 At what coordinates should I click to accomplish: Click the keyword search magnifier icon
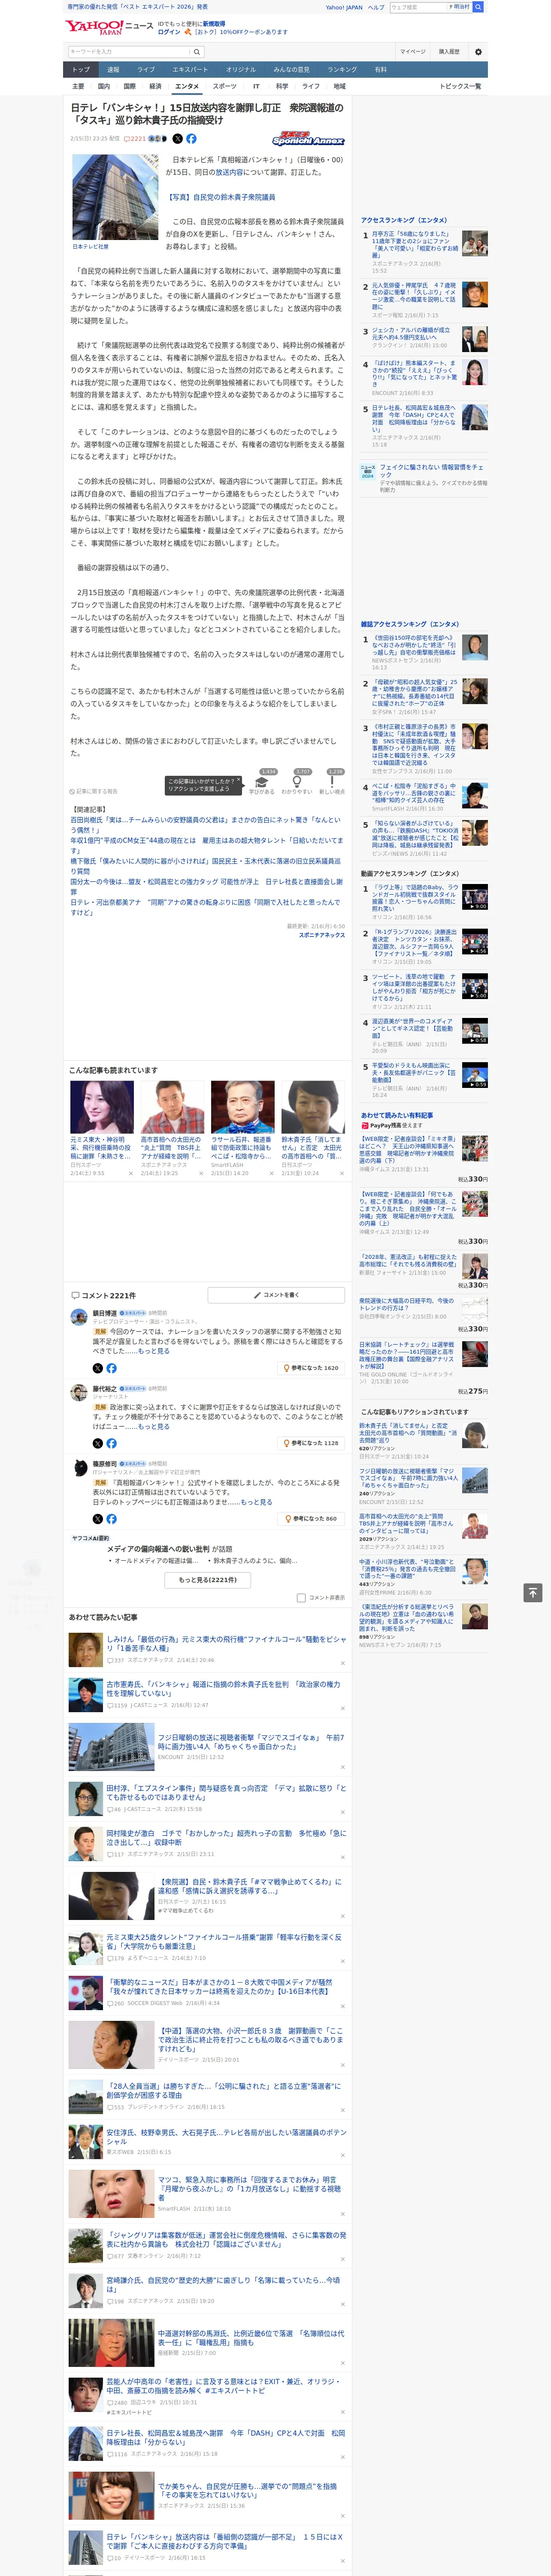(x=196, y=51)
